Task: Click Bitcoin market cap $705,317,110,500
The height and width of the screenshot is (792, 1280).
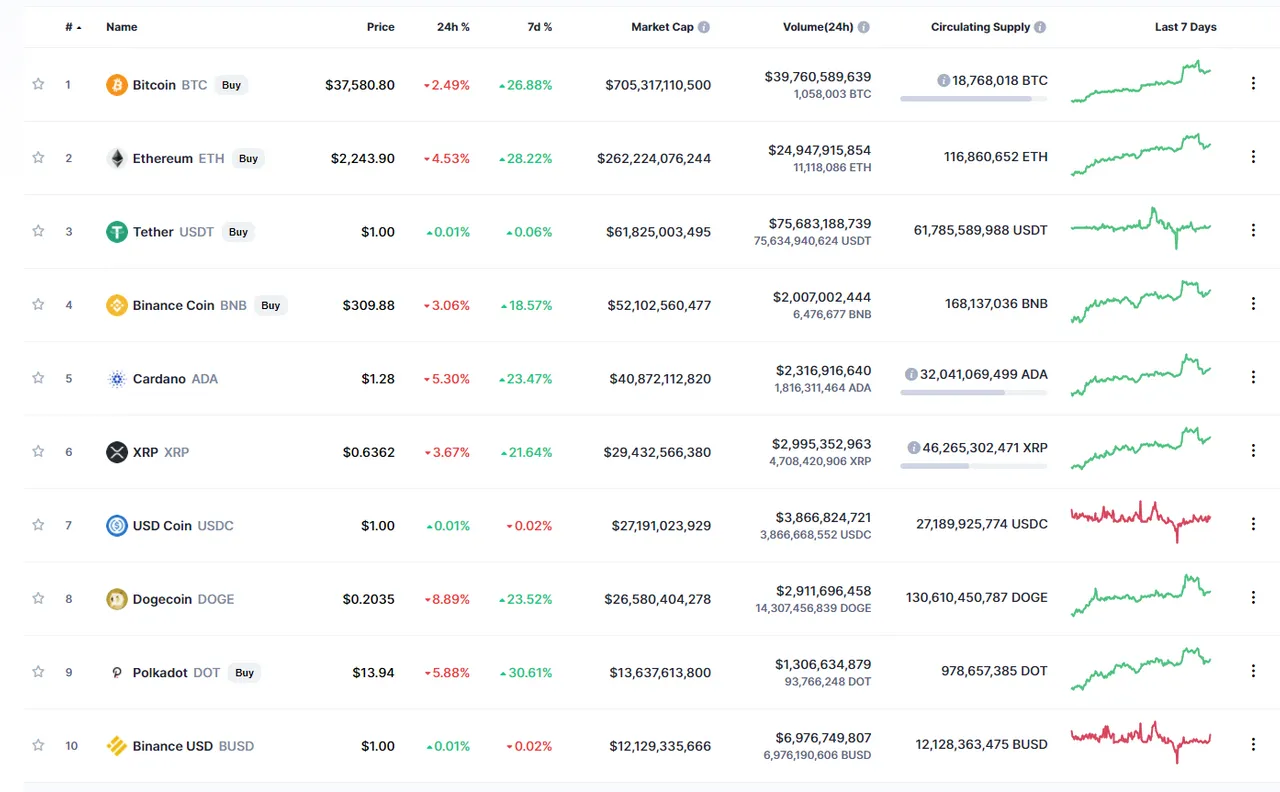Action: (658, 85)
